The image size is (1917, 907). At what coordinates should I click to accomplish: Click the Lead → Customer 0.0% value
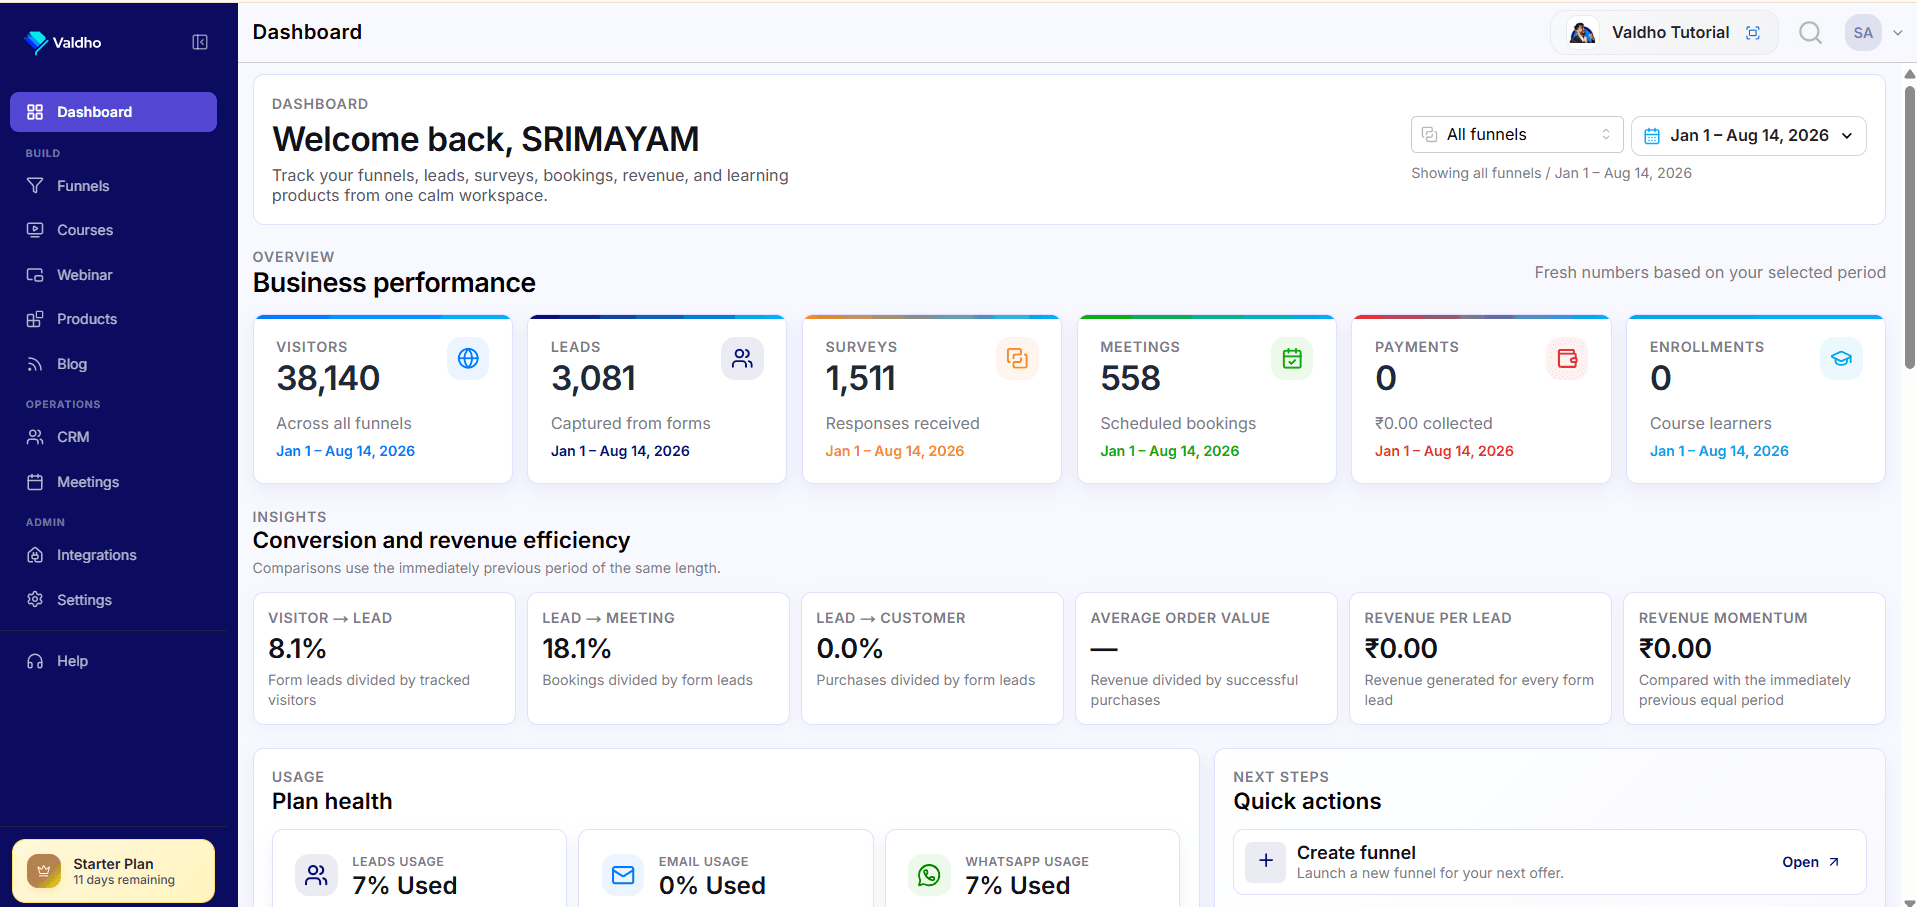[x=849, y=649]
